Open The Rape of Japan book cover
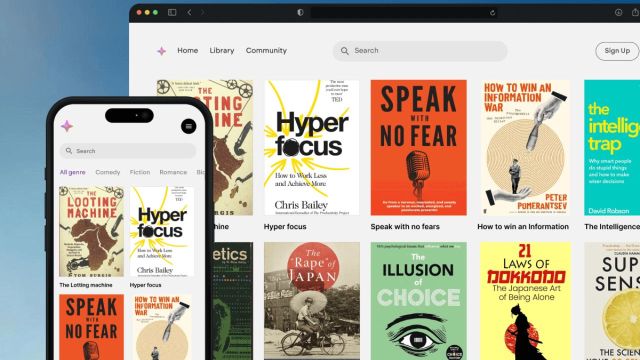The width and height of the screenshot is (640, 360). [x=312, y=301]
